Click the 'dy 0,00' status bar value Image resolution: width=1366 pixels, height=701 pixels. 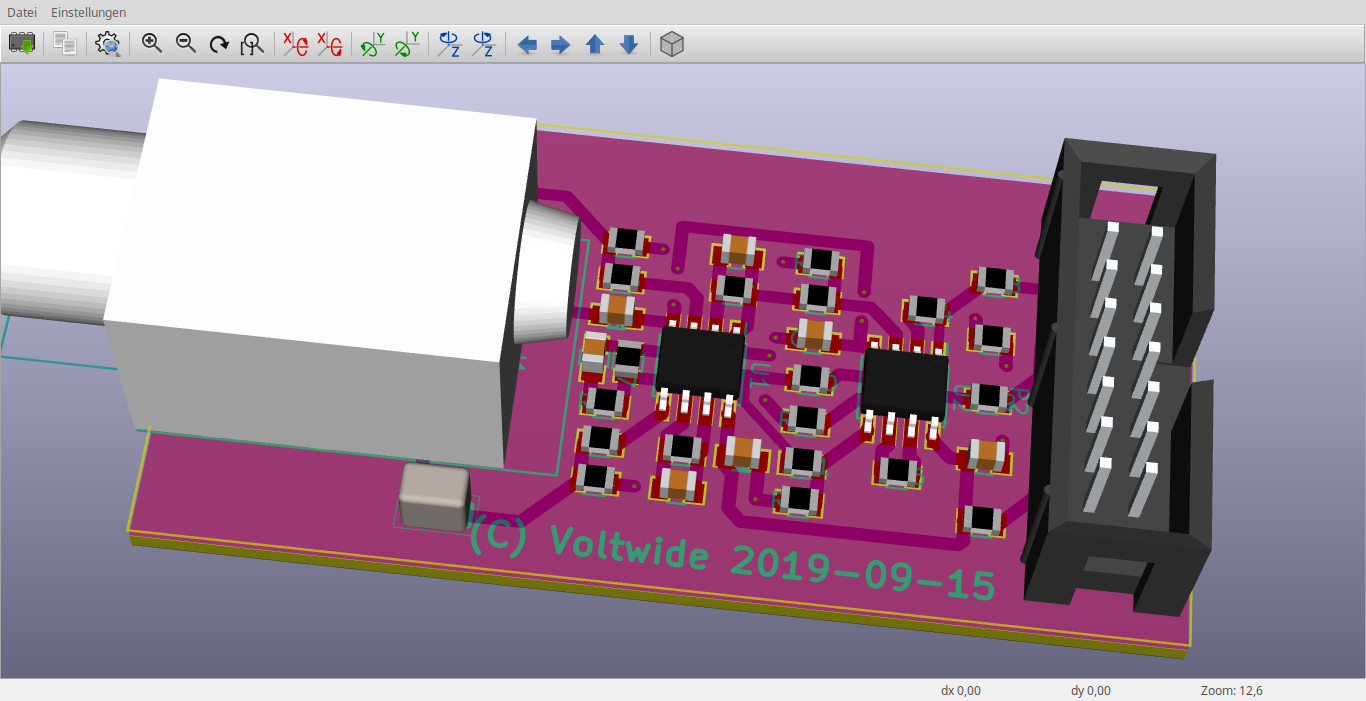click(x=1090, y=690)
